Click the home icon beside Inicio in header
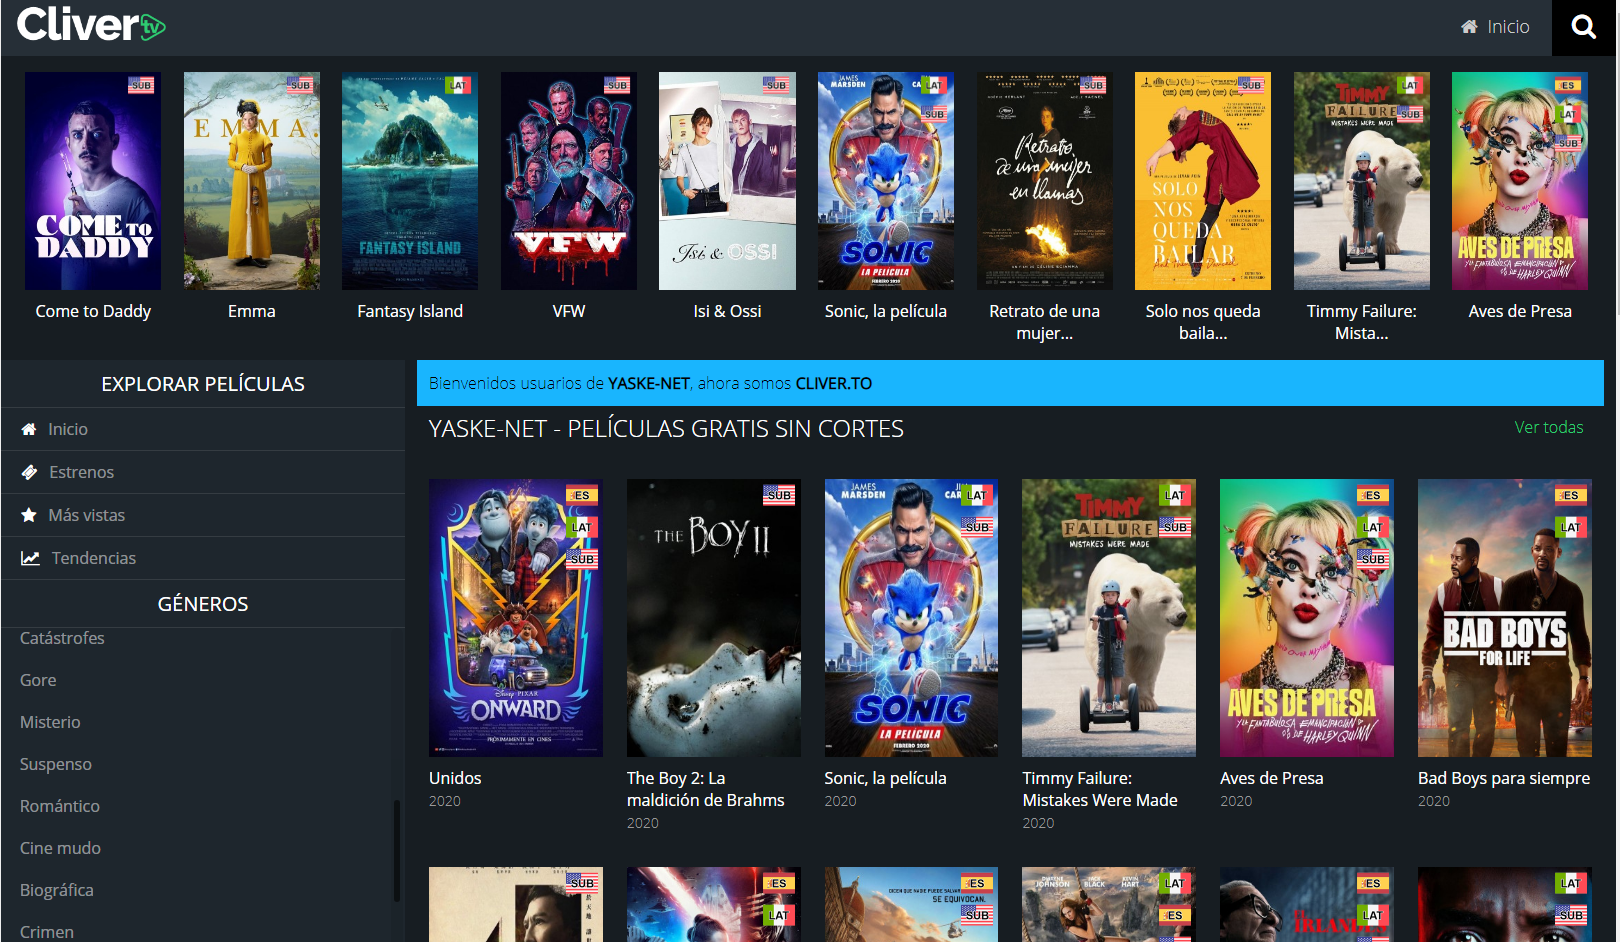The height and width of the screenshot is (942, 1620). coord(1469,27)
